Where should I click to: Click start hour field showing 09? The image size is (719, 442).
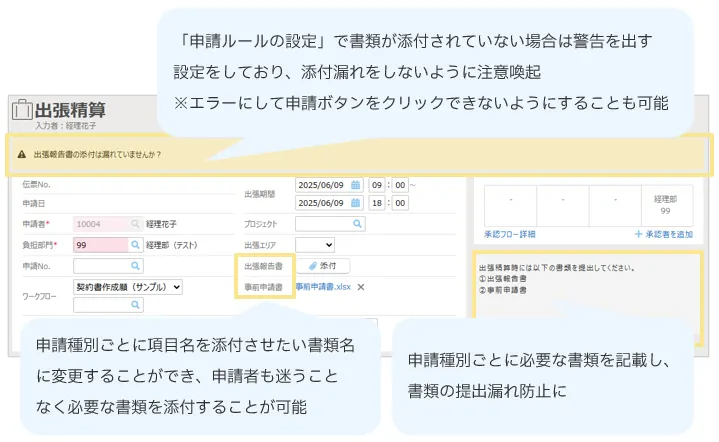point(376,185)
